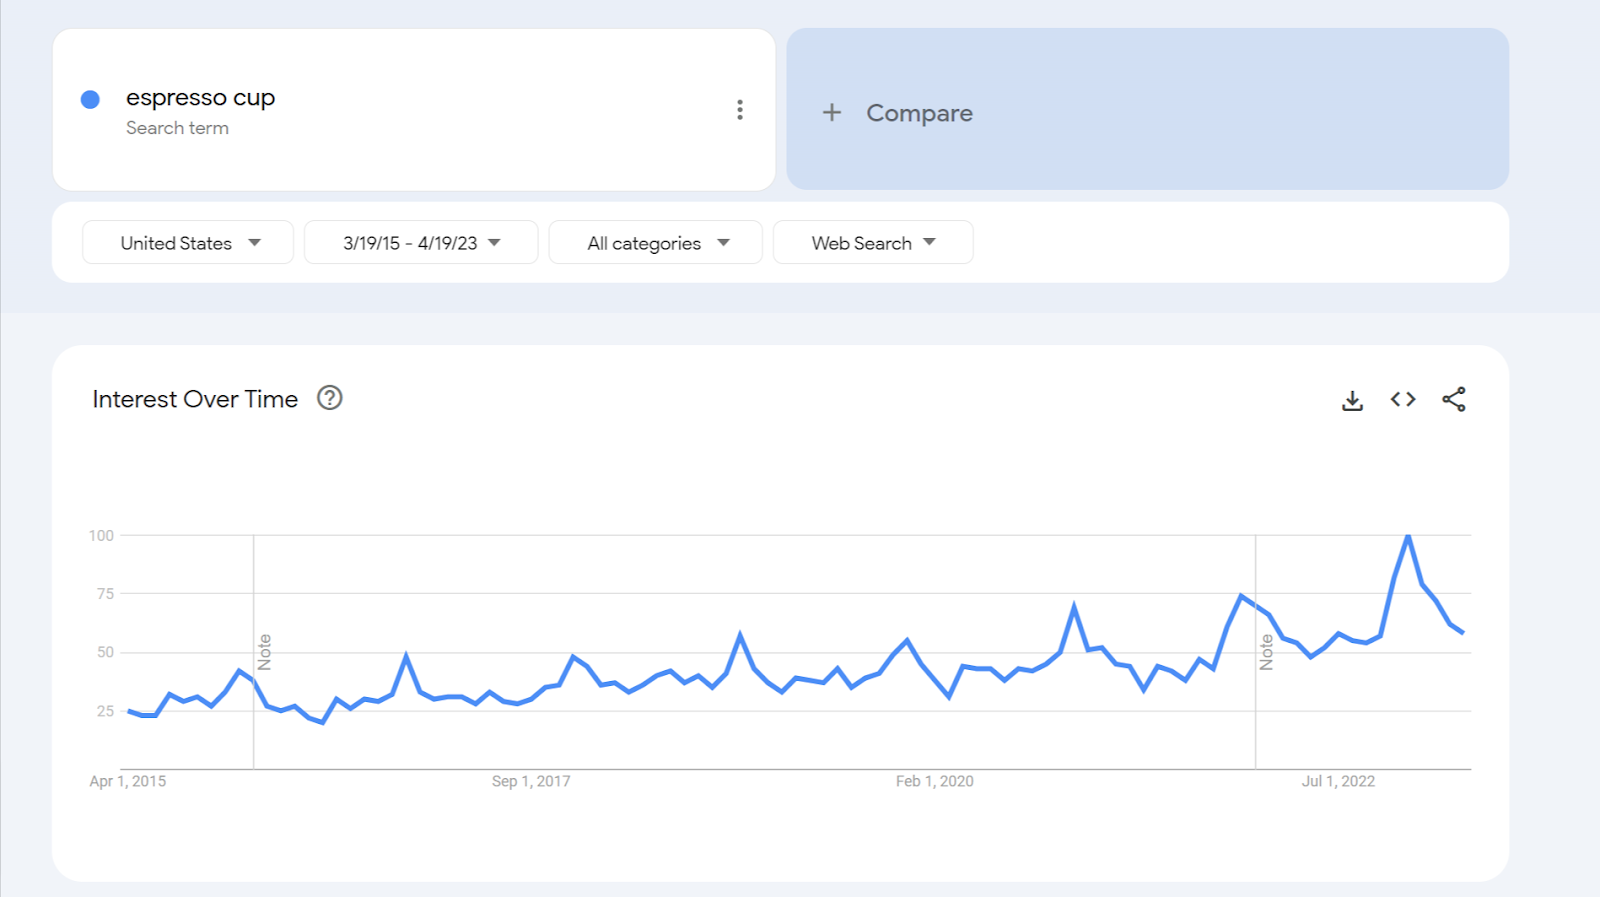The width and height of the screenshot is (1600, 897).
Task: Edit the espresso cup search term
Action: tap(201, 98)
